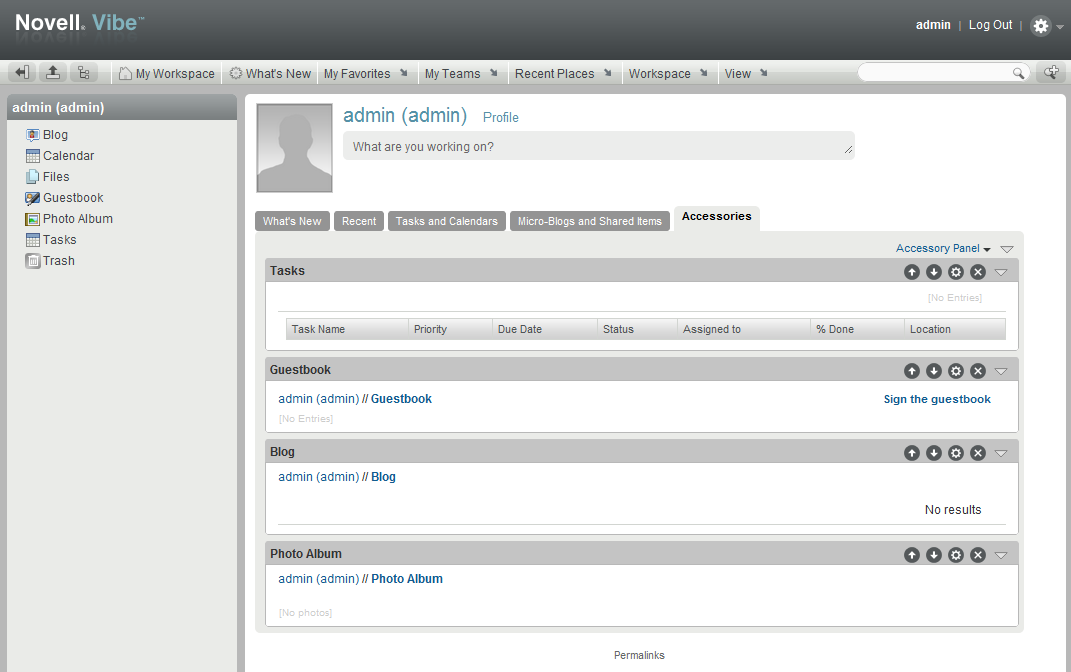Viewport: 1071px width, 672px height.
Task: Open the Files folder in the sidebar
Action: point(55,176)
